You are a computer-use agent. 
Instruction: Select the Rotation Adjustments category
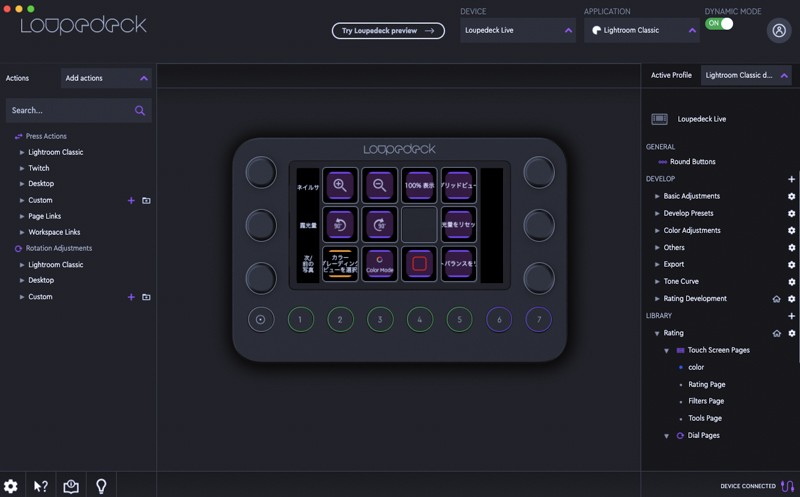[x=59, y=248]
